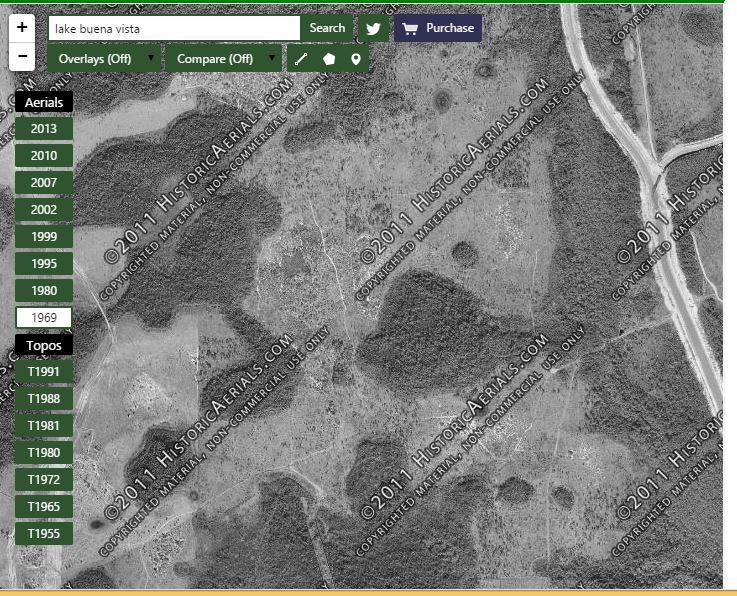Share via the Twitter bird icon
Screen dimensions: 737x596
(373, 29)
